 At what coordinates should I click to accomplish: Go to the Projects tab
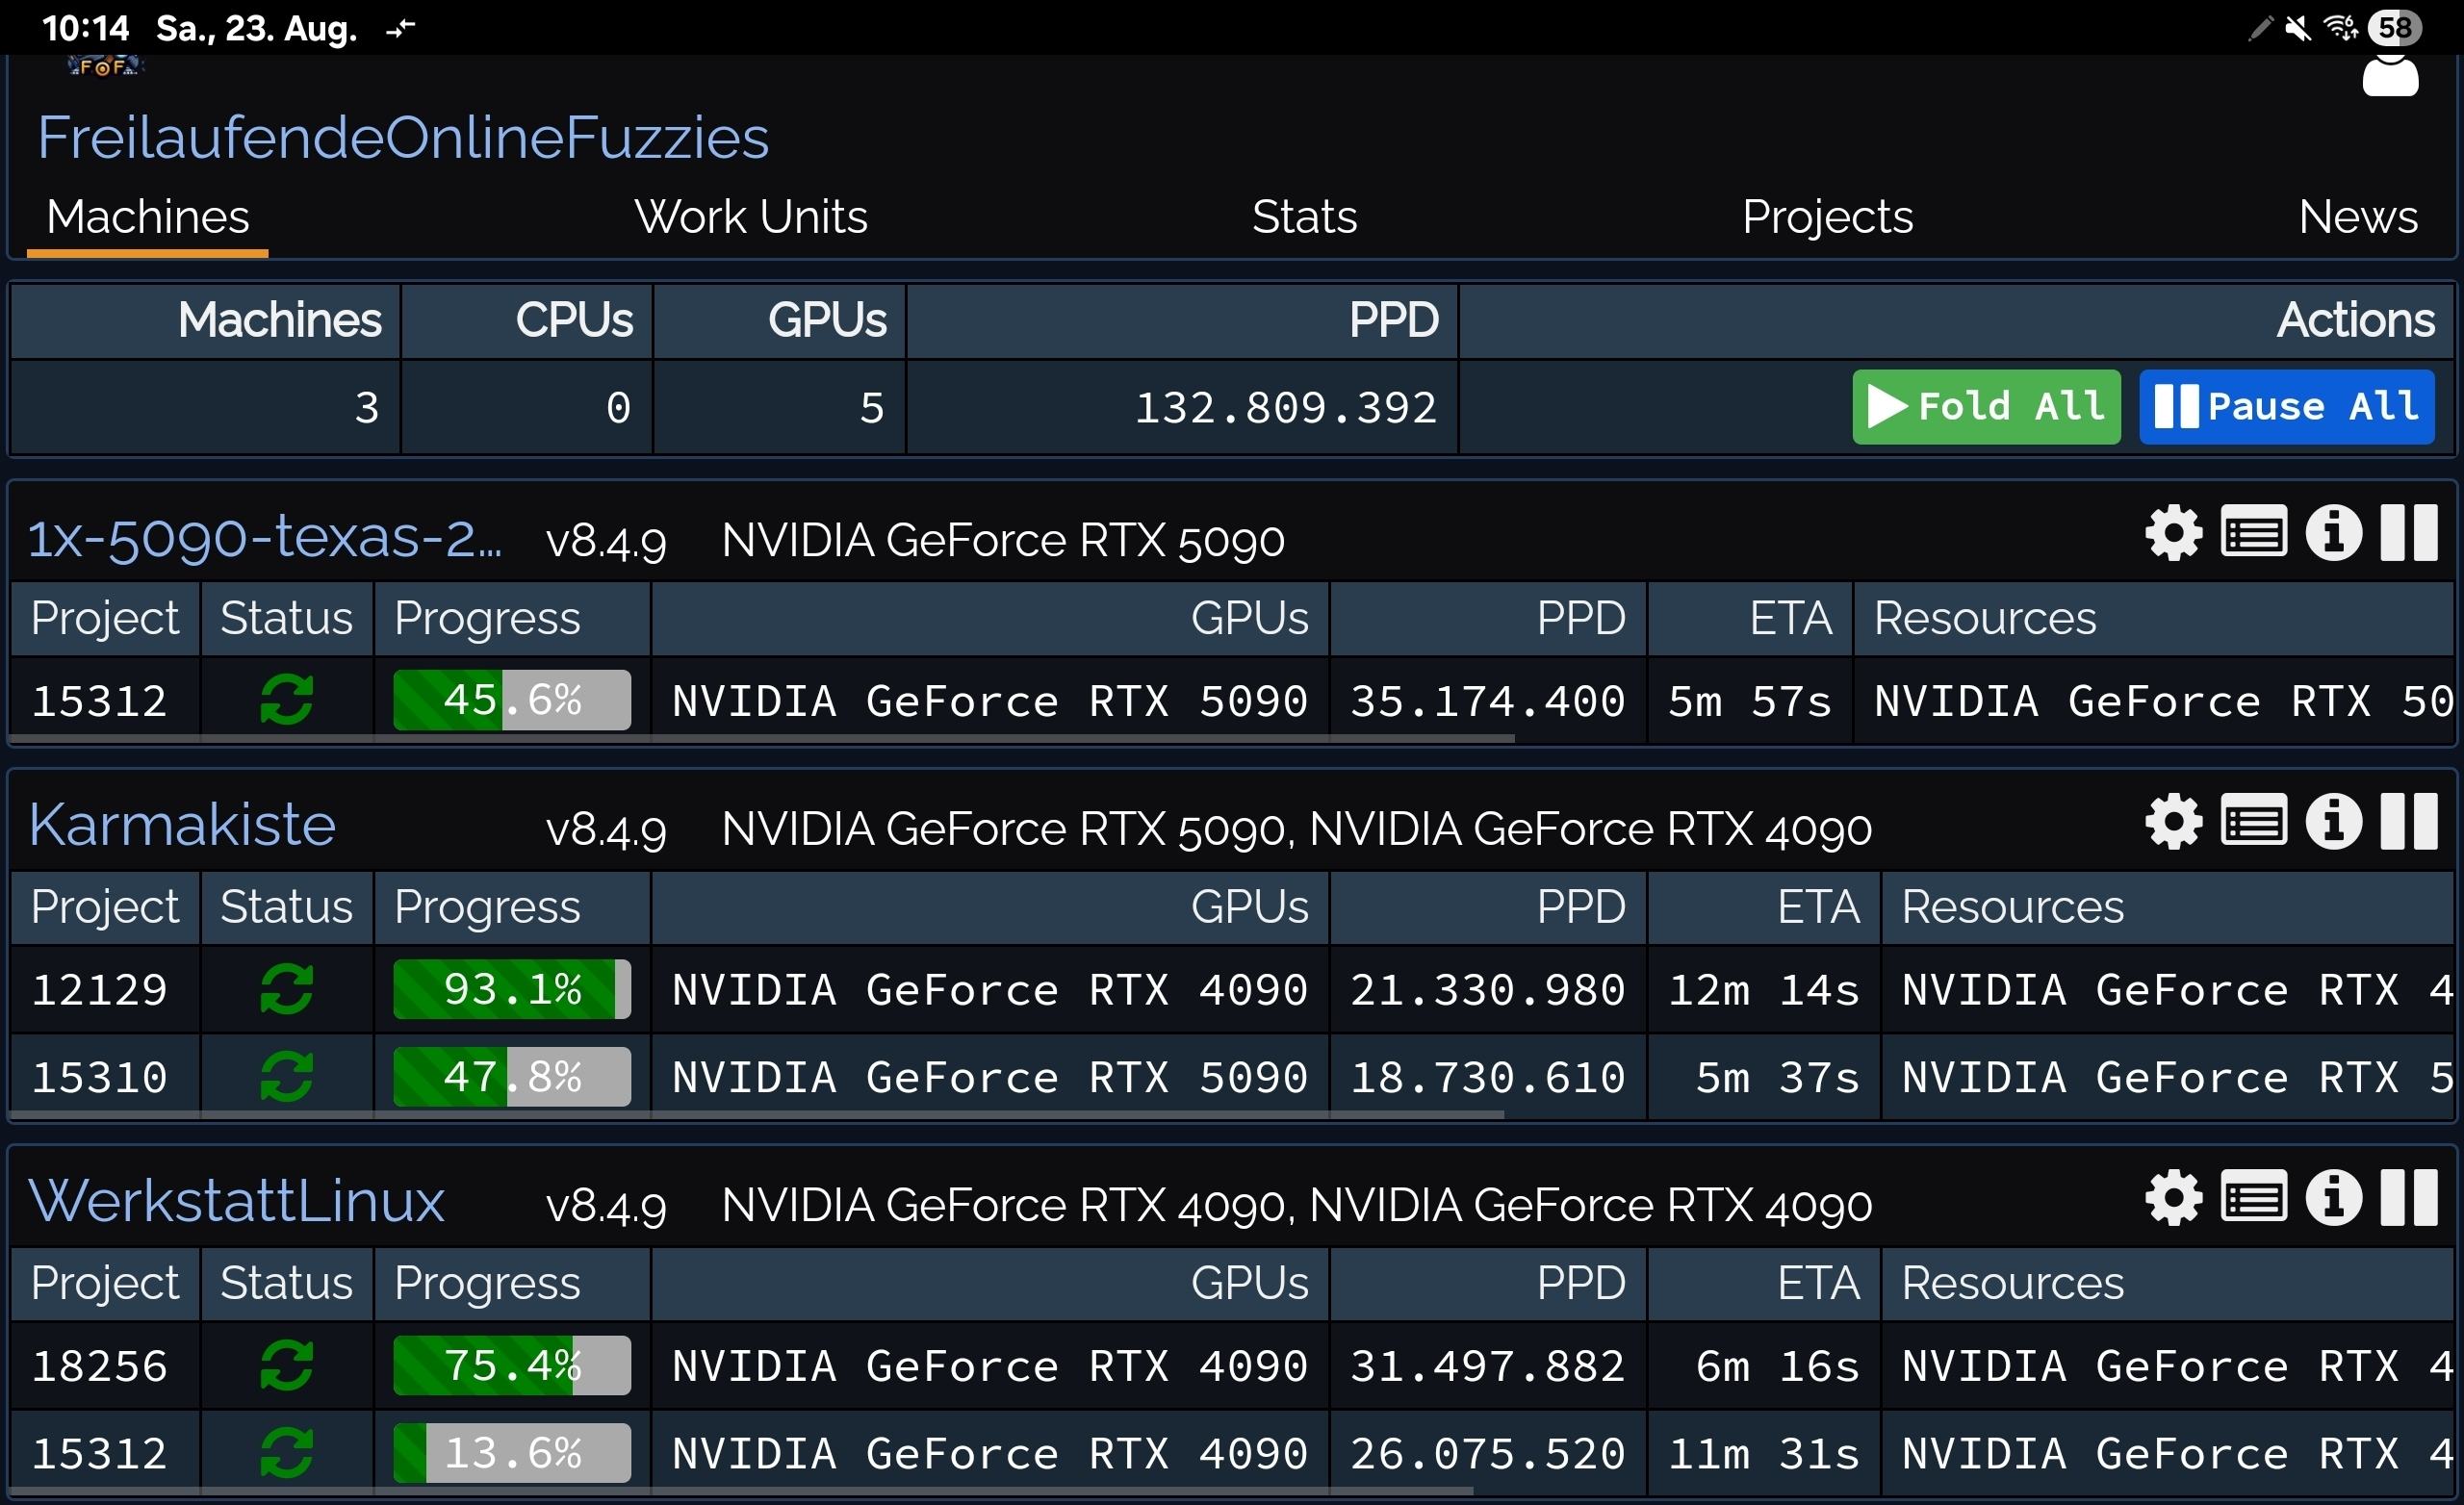point(1827,217)
